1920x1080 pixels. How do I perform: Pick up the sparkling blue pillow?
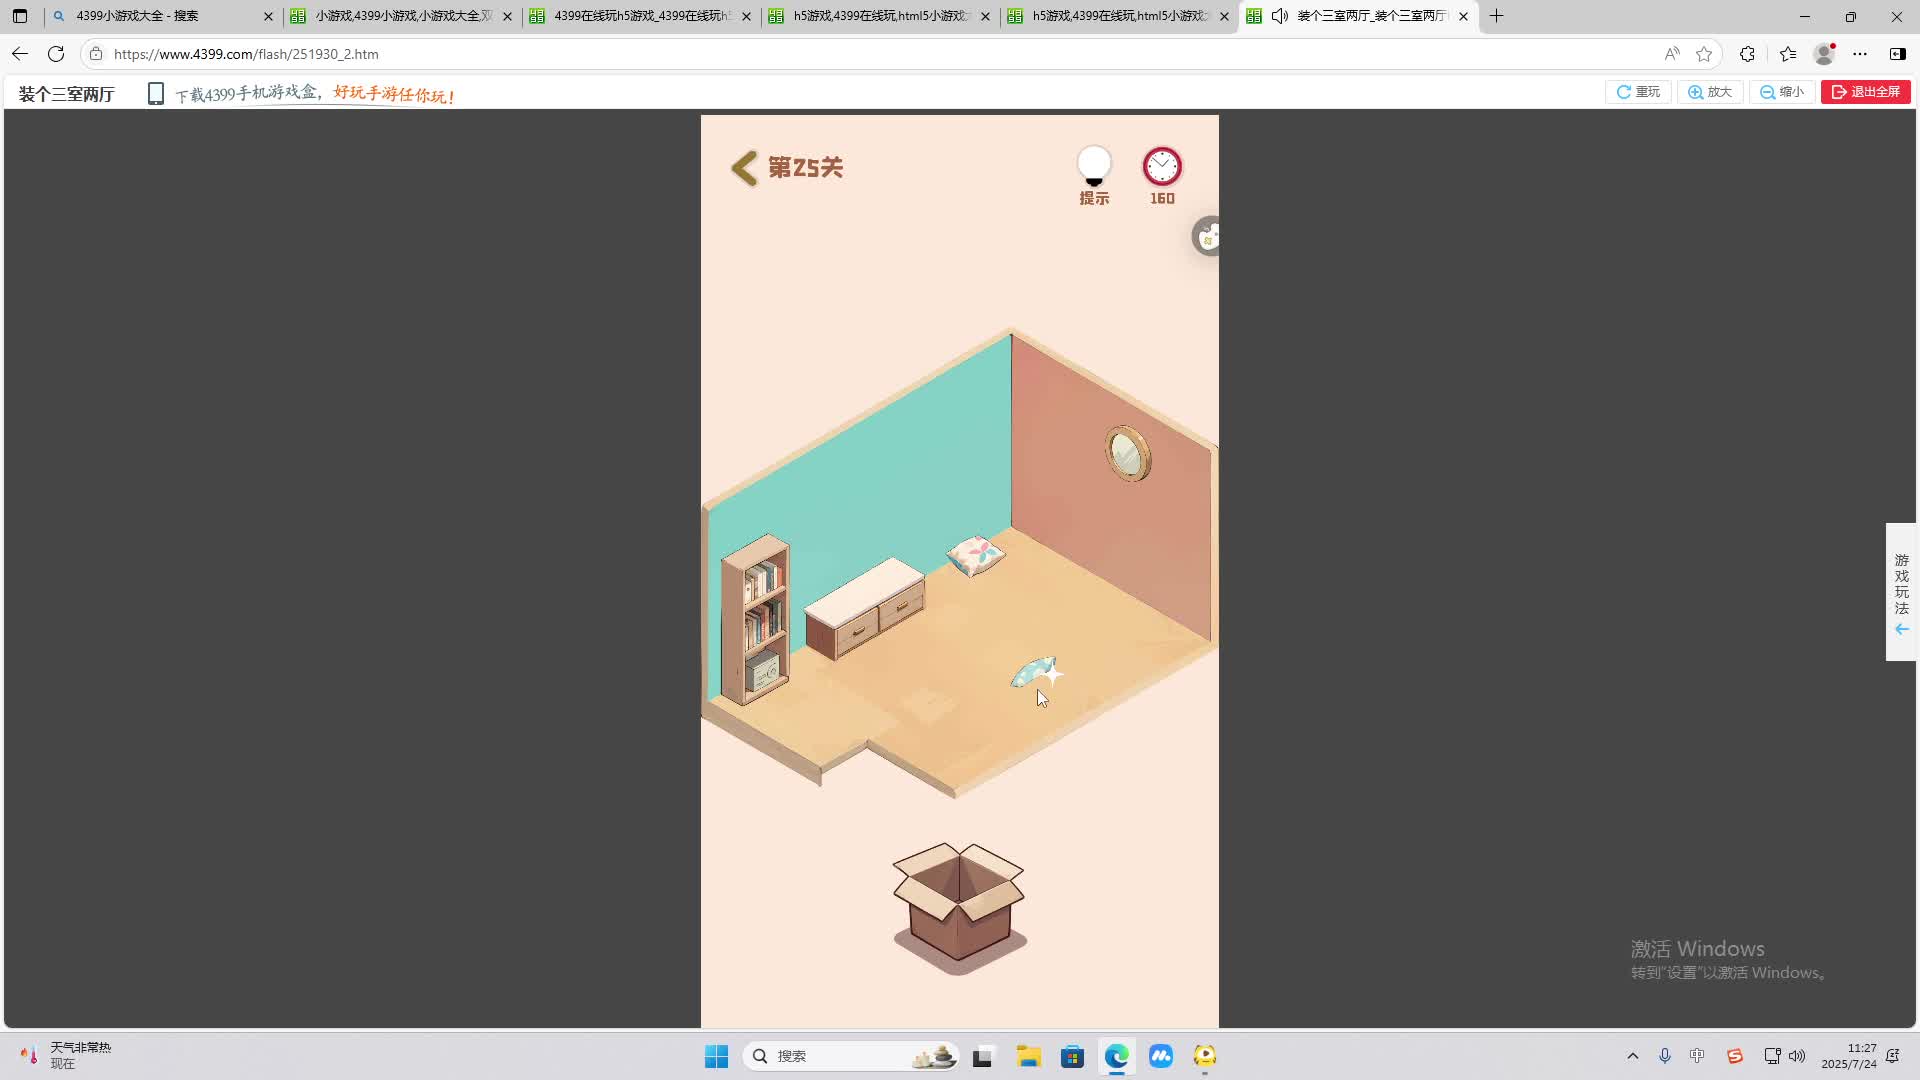coord(1032,672)
